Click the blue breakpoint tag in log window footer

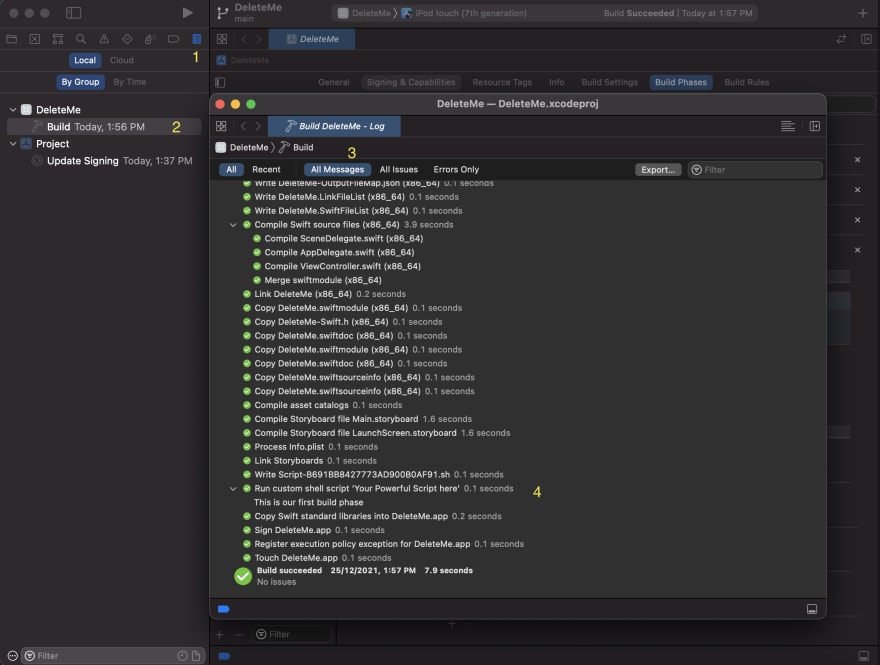[224, 609]
